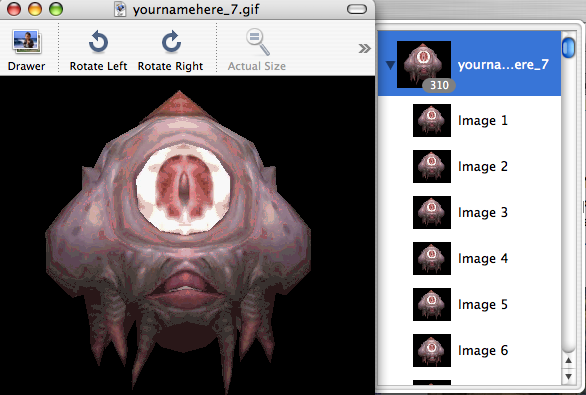The height and width of the screenshot is (395, 586).
Task: Click the yellow minimize window button
Action: point(35,9)
